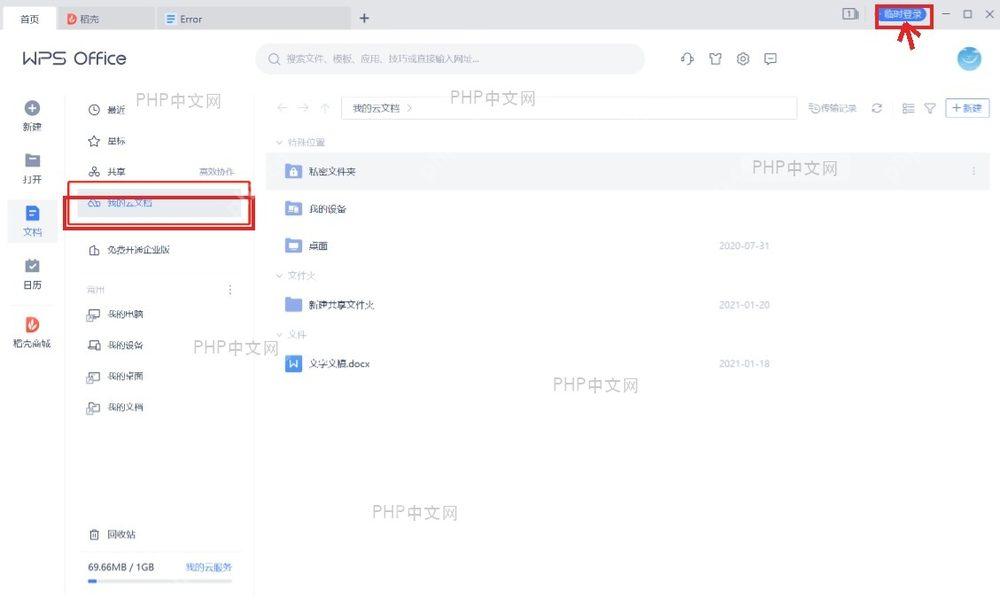Open the 共享 (Shared) section
The width and height of the screenshot is (1000, 606).
point(107,172)
